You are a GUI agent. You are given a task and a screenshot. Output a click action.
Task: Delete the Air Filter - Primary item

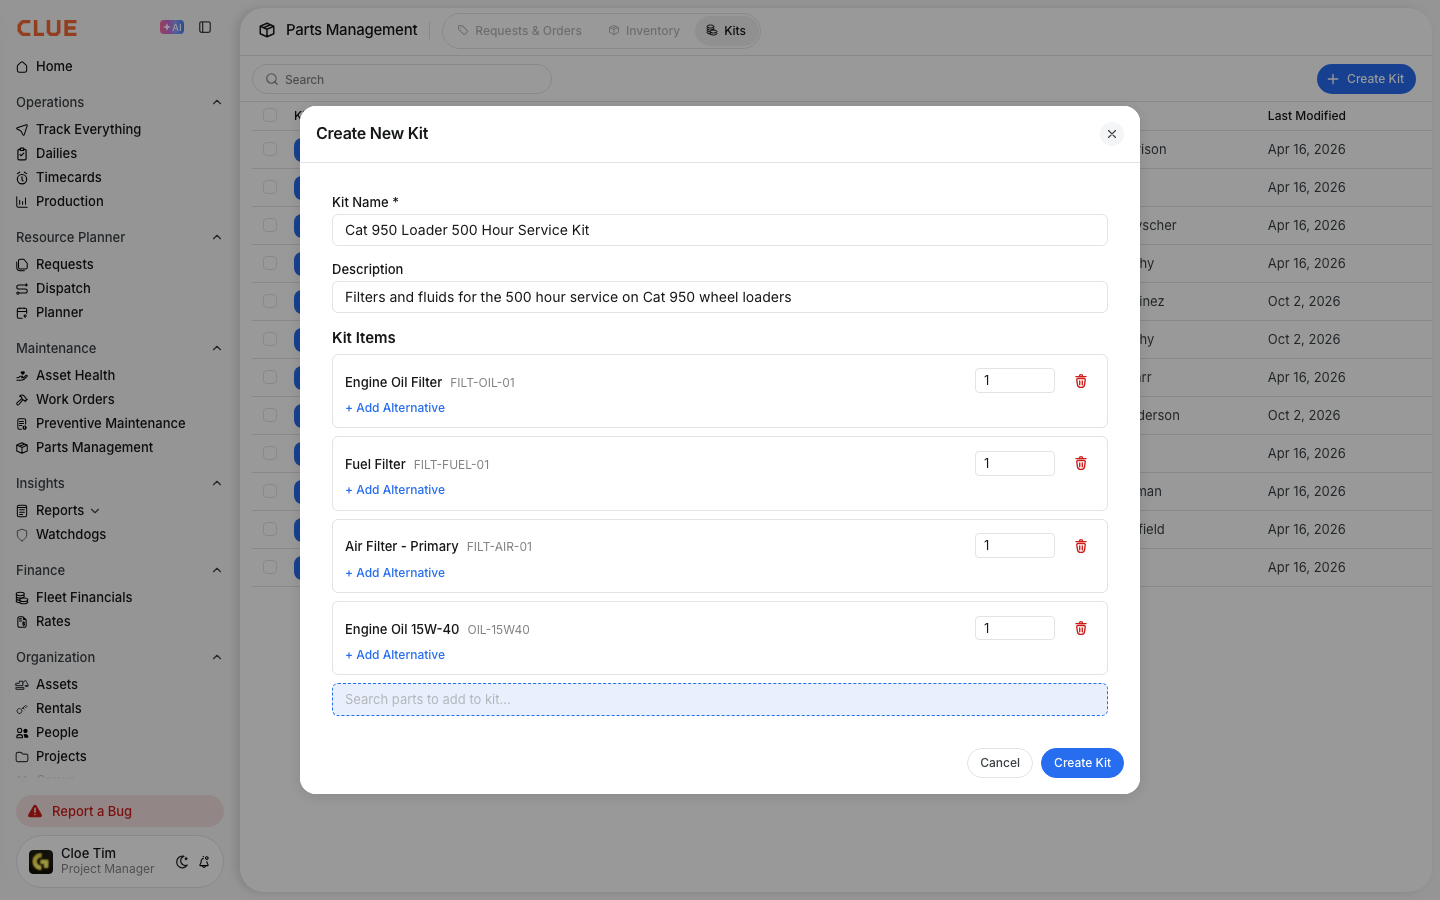coord(1081,546)
